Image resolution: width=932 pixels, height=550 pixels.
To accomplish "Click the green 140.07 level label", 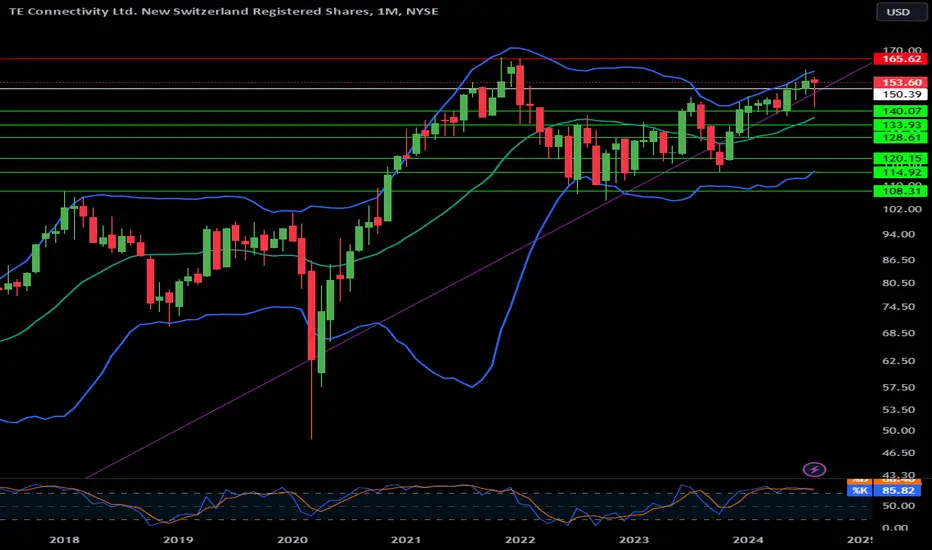I will pyautogui.click(x=901, y=111).
